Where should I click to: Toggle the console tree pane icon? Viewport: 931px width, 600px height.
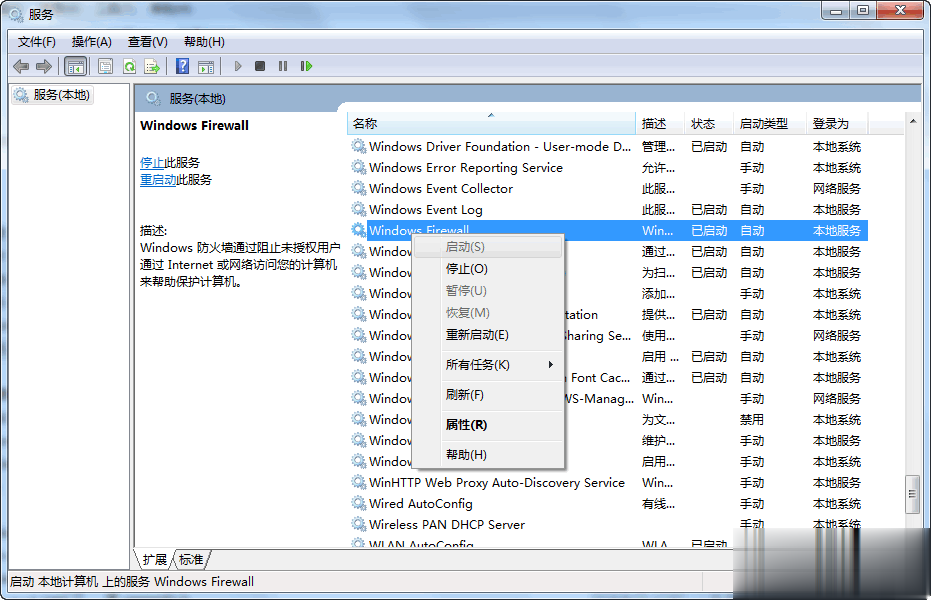[75, 66]
